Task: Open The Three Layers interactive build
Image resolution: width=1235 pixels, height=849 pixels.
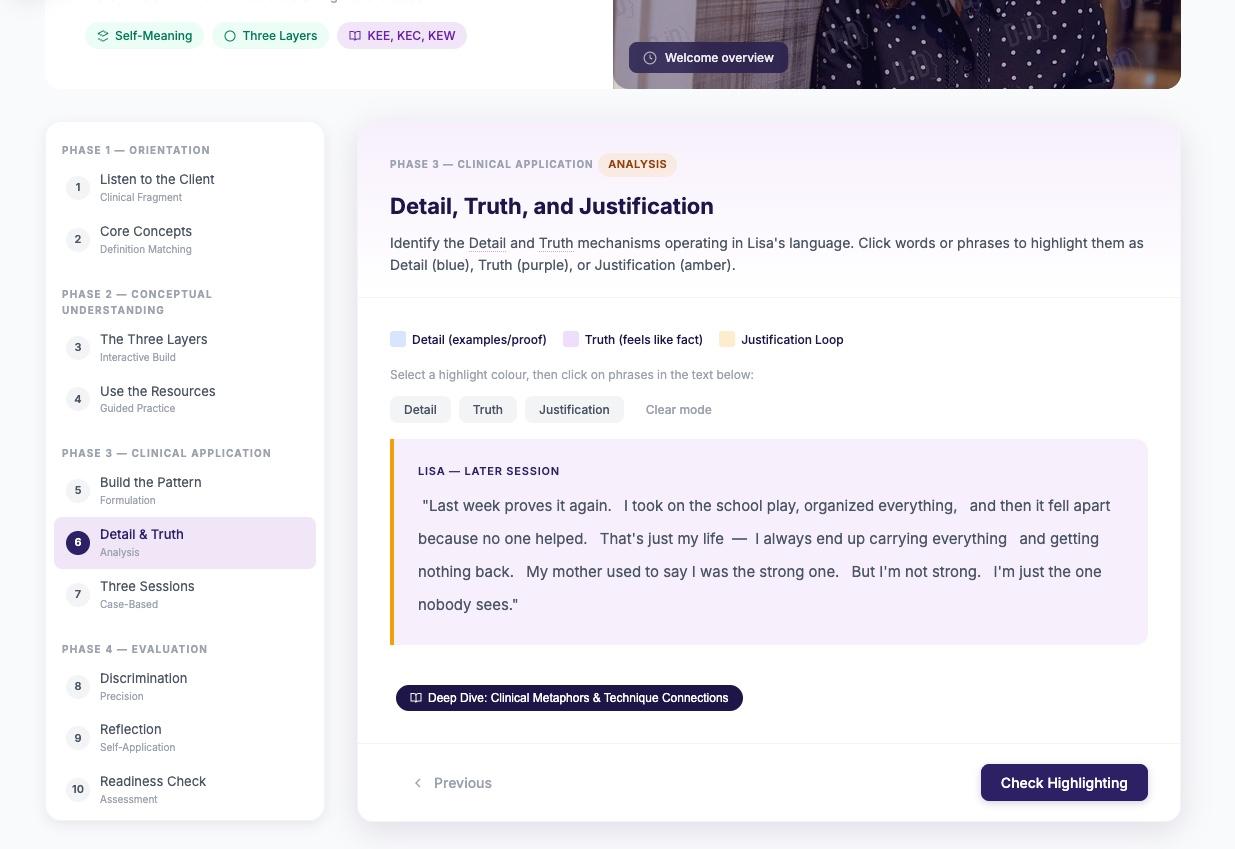Action: [153, 347]
